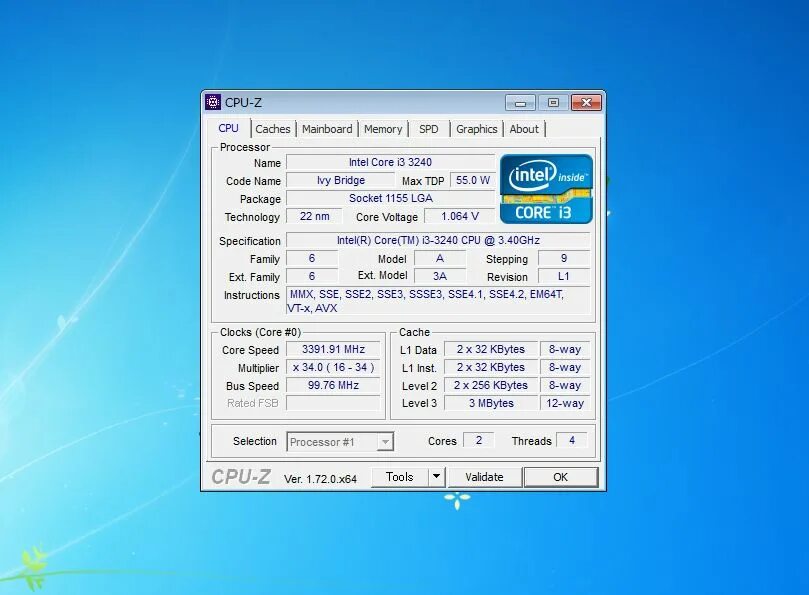Click the Code Name value 'Ivy Bridge'

pos(341,180)
